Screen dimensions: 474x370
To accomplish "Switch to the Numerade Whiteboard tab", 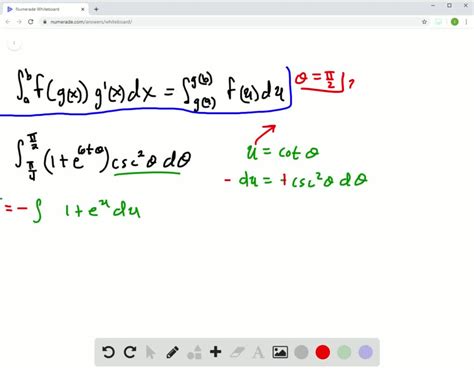I will click(46, 9).
